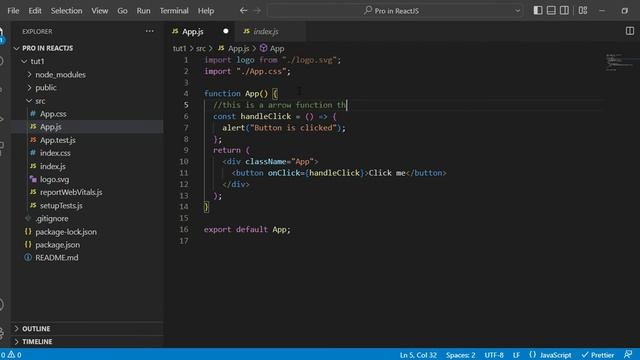Click the unsaved dot on App.js tab
640x360 pixels.
click(x=226, y=31)
